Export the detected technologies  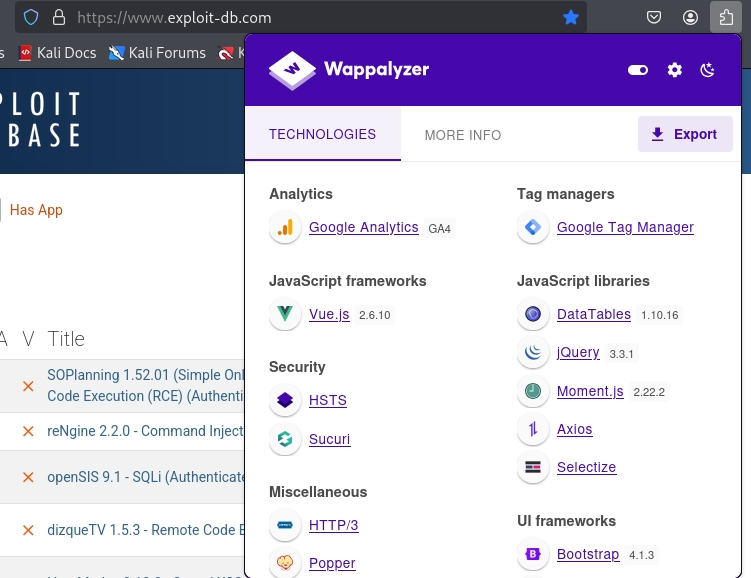pos(685,134)
